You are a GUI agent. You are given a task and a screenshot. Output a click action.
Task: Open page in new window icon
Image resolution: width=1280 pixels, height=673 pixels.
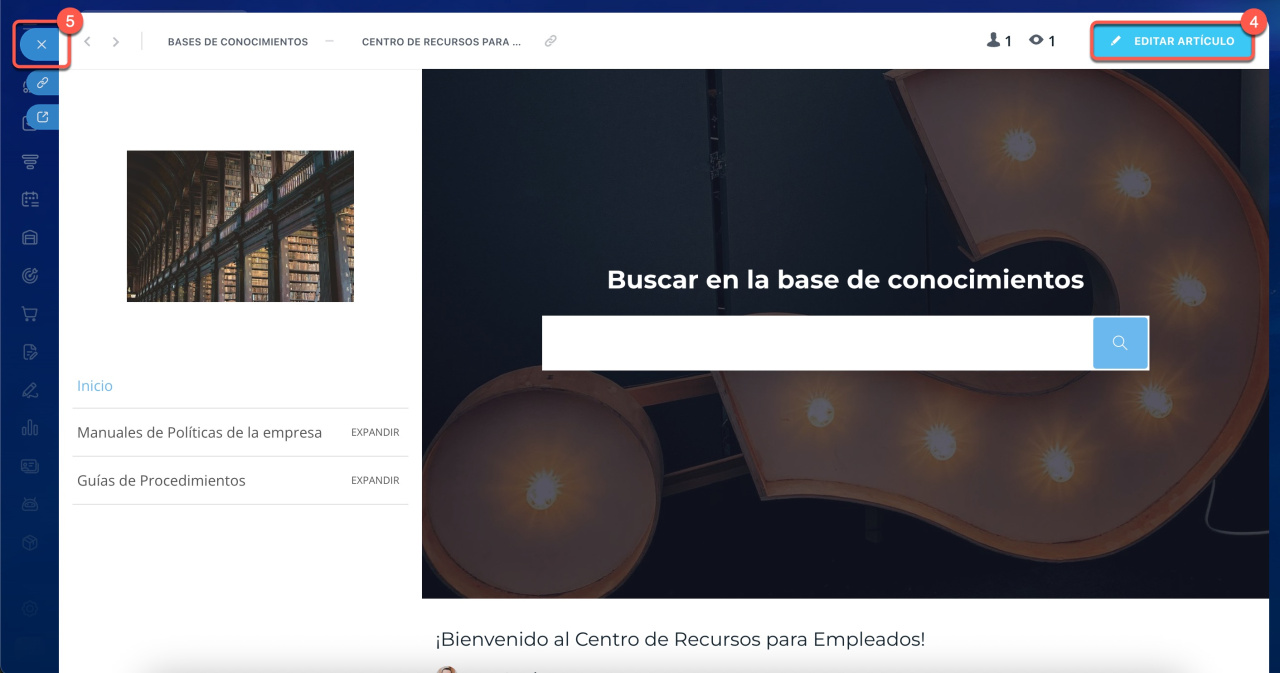click(x=43, y=118)
